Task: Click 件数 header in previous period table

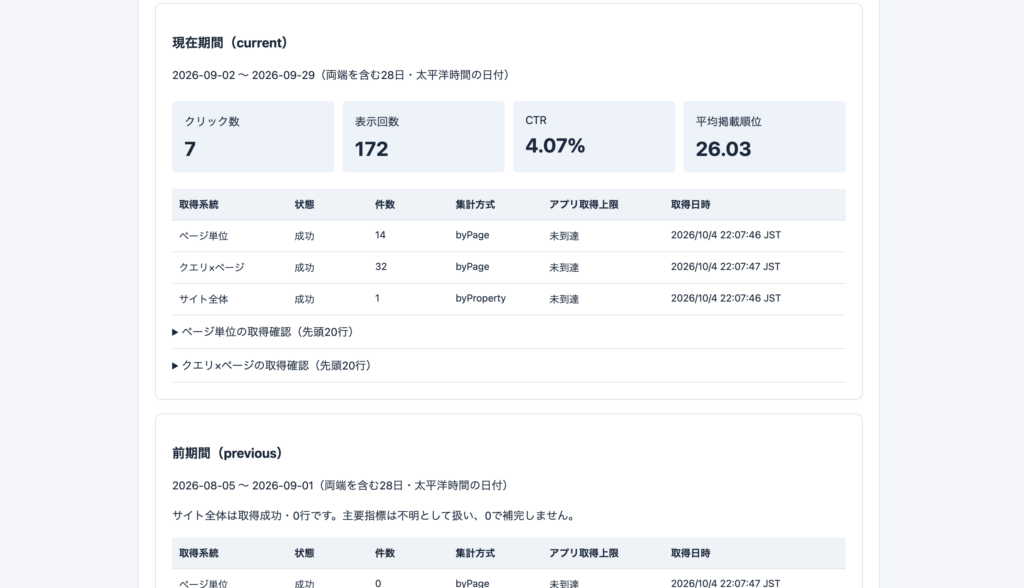Action: point(385,553)
